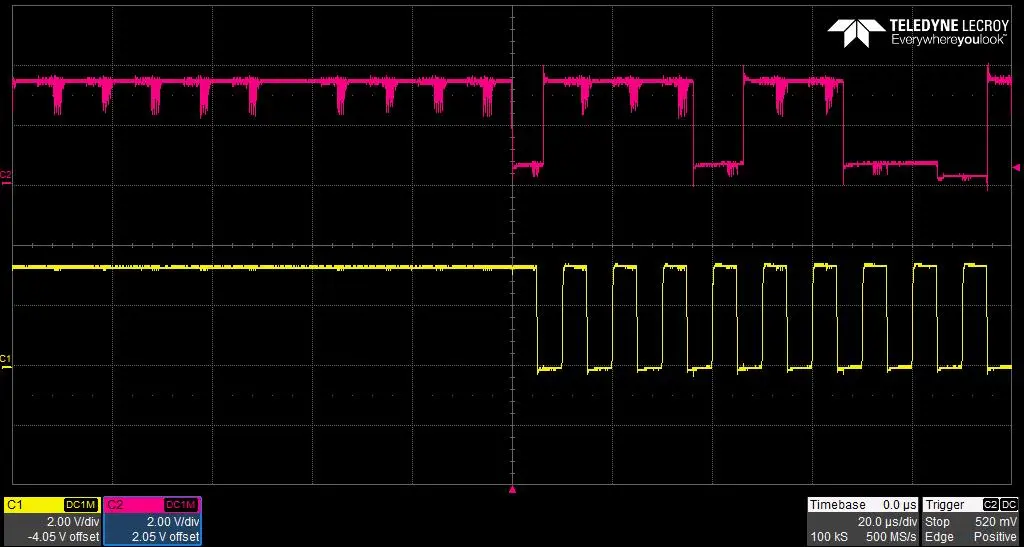Click the DC1M coupling badge on C2
1024x547 pixels.
coord(181,505)
